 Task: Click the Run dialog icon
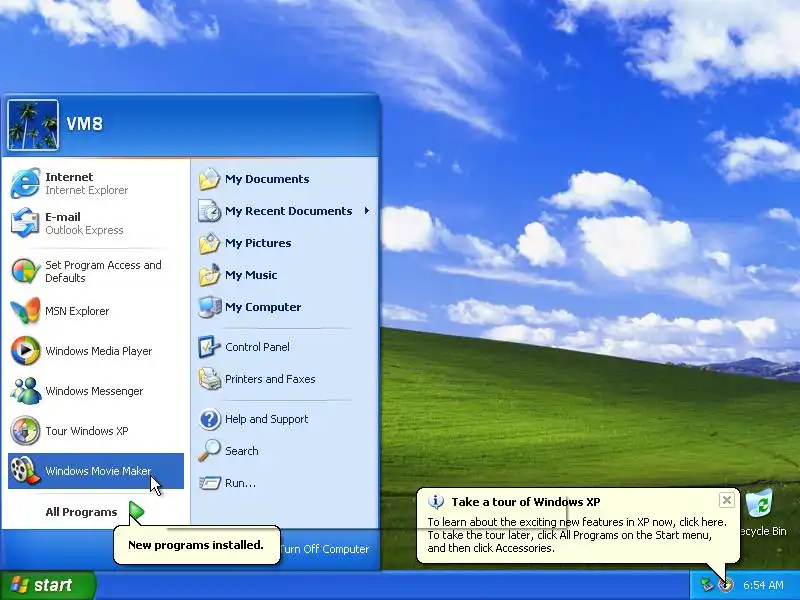click(209, 483)
